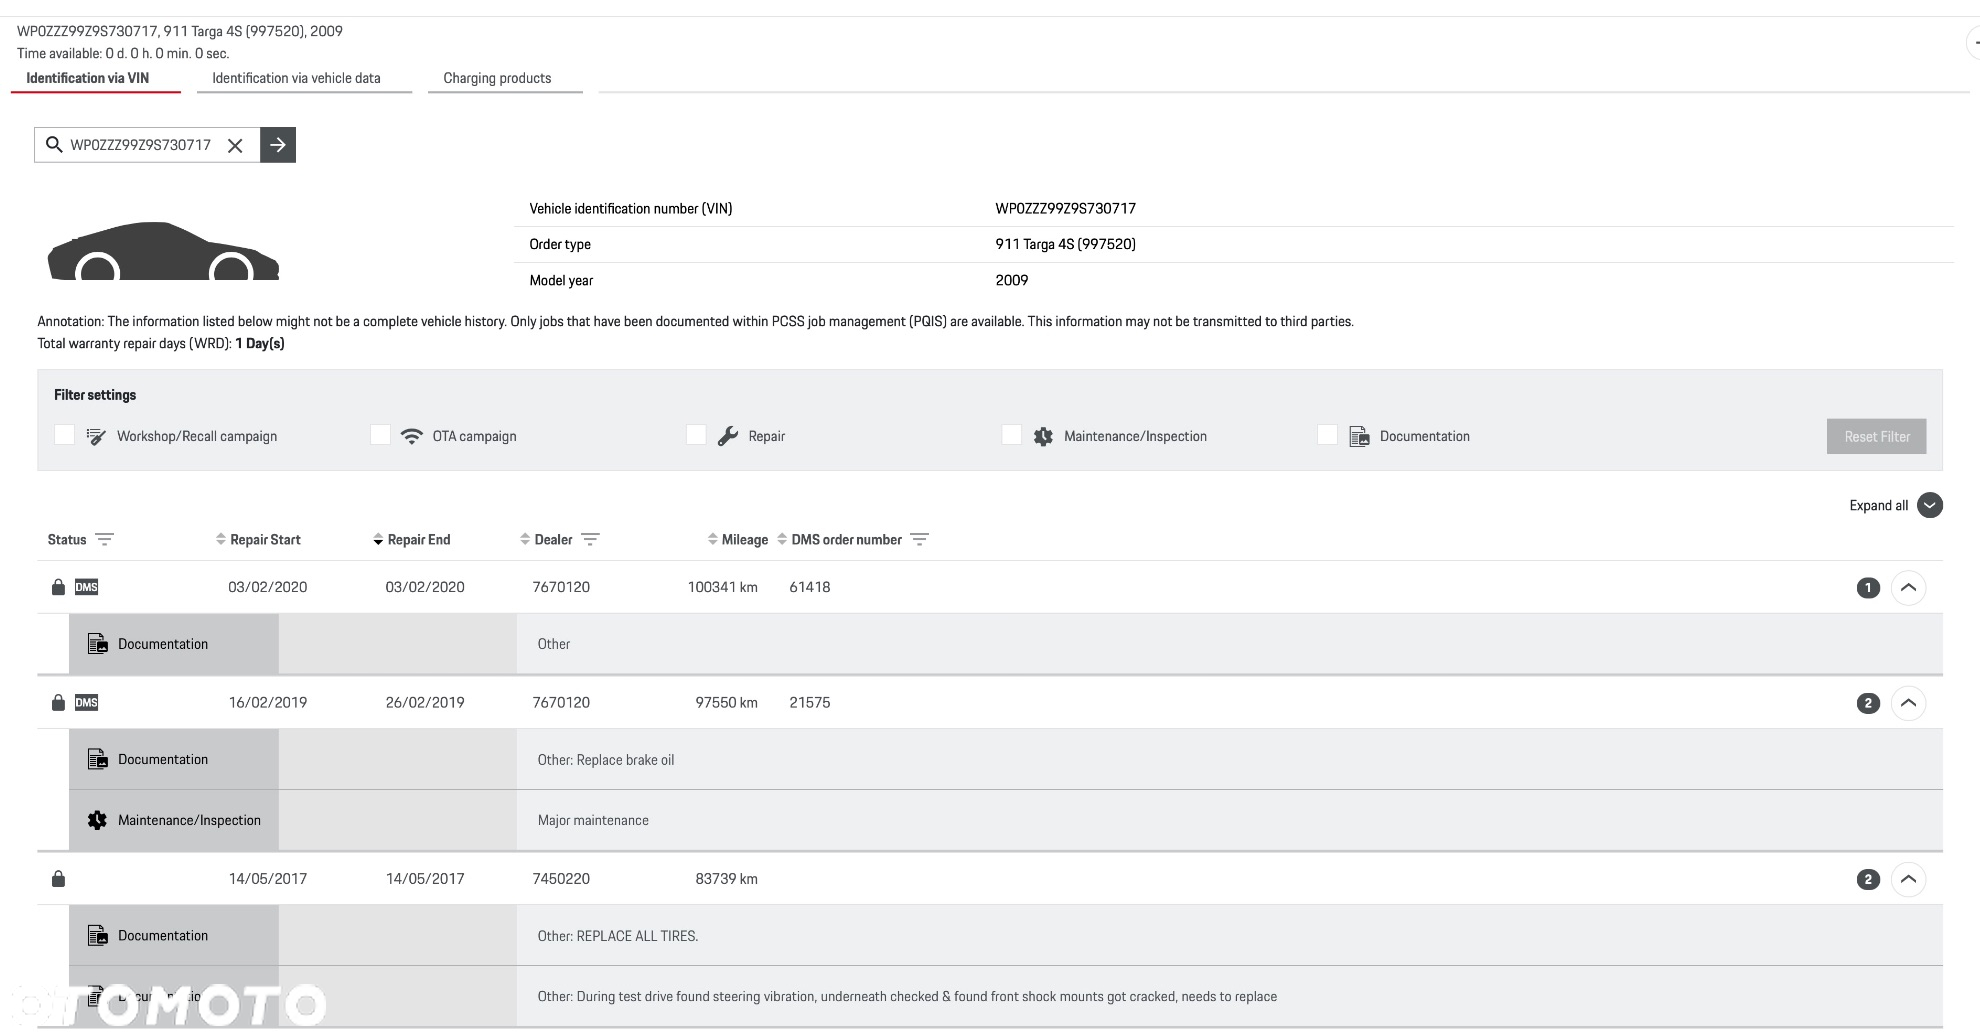Select mileage 83739 km value
The width and height of the screenshot is (1980, 1036).
[726, 879]
